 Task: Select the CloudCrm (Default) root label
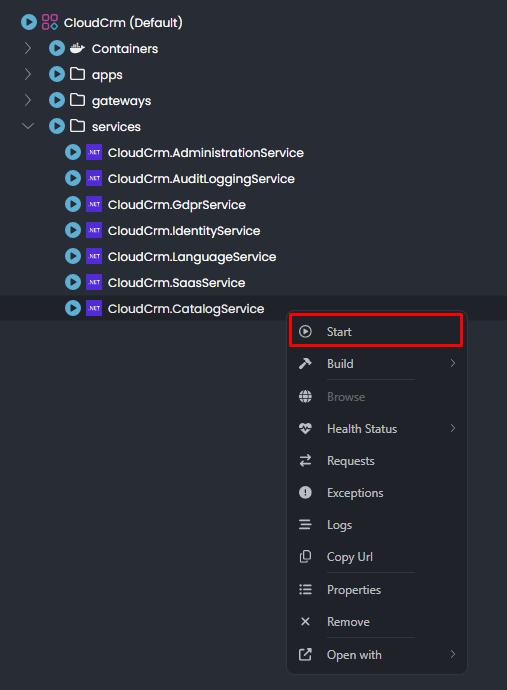tap(123, 22)
